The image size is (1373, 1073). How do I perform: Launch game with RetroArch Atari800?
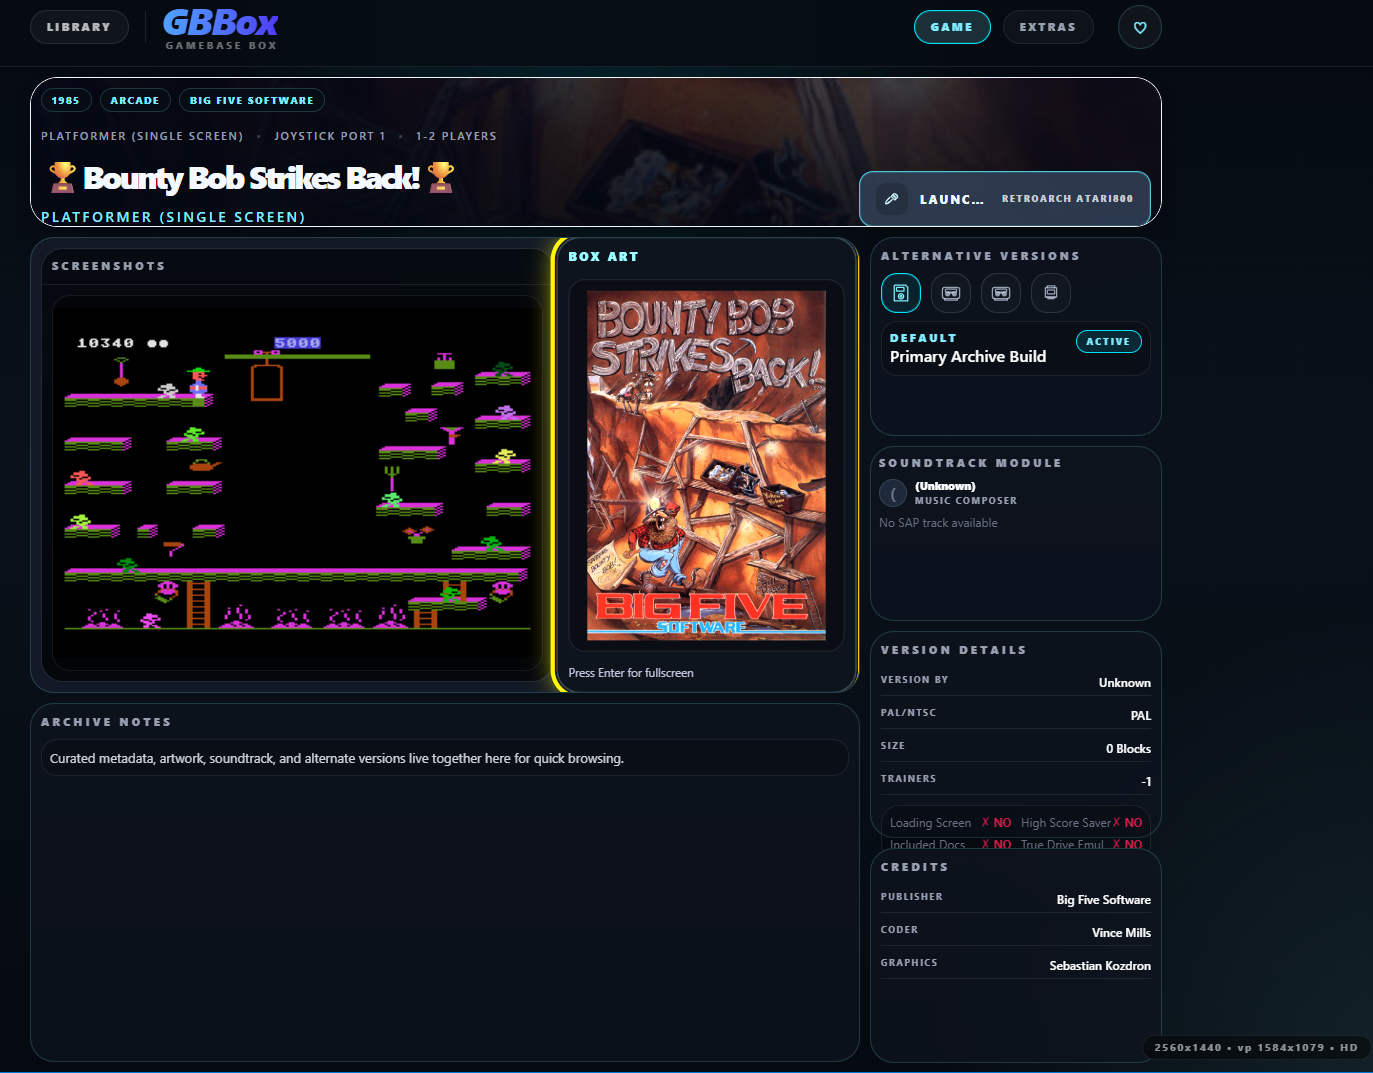(1005, 199)
